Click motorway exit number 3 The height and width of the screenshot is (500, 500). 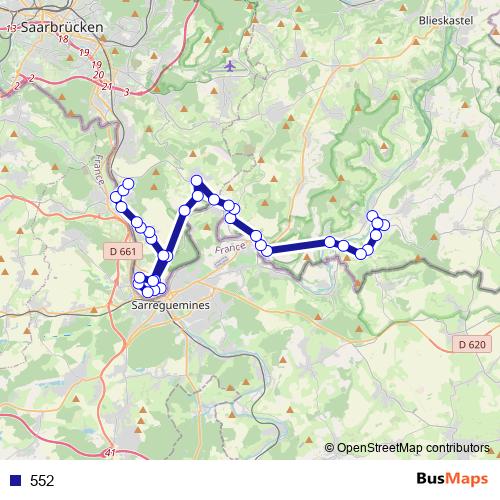pos(126,92)
